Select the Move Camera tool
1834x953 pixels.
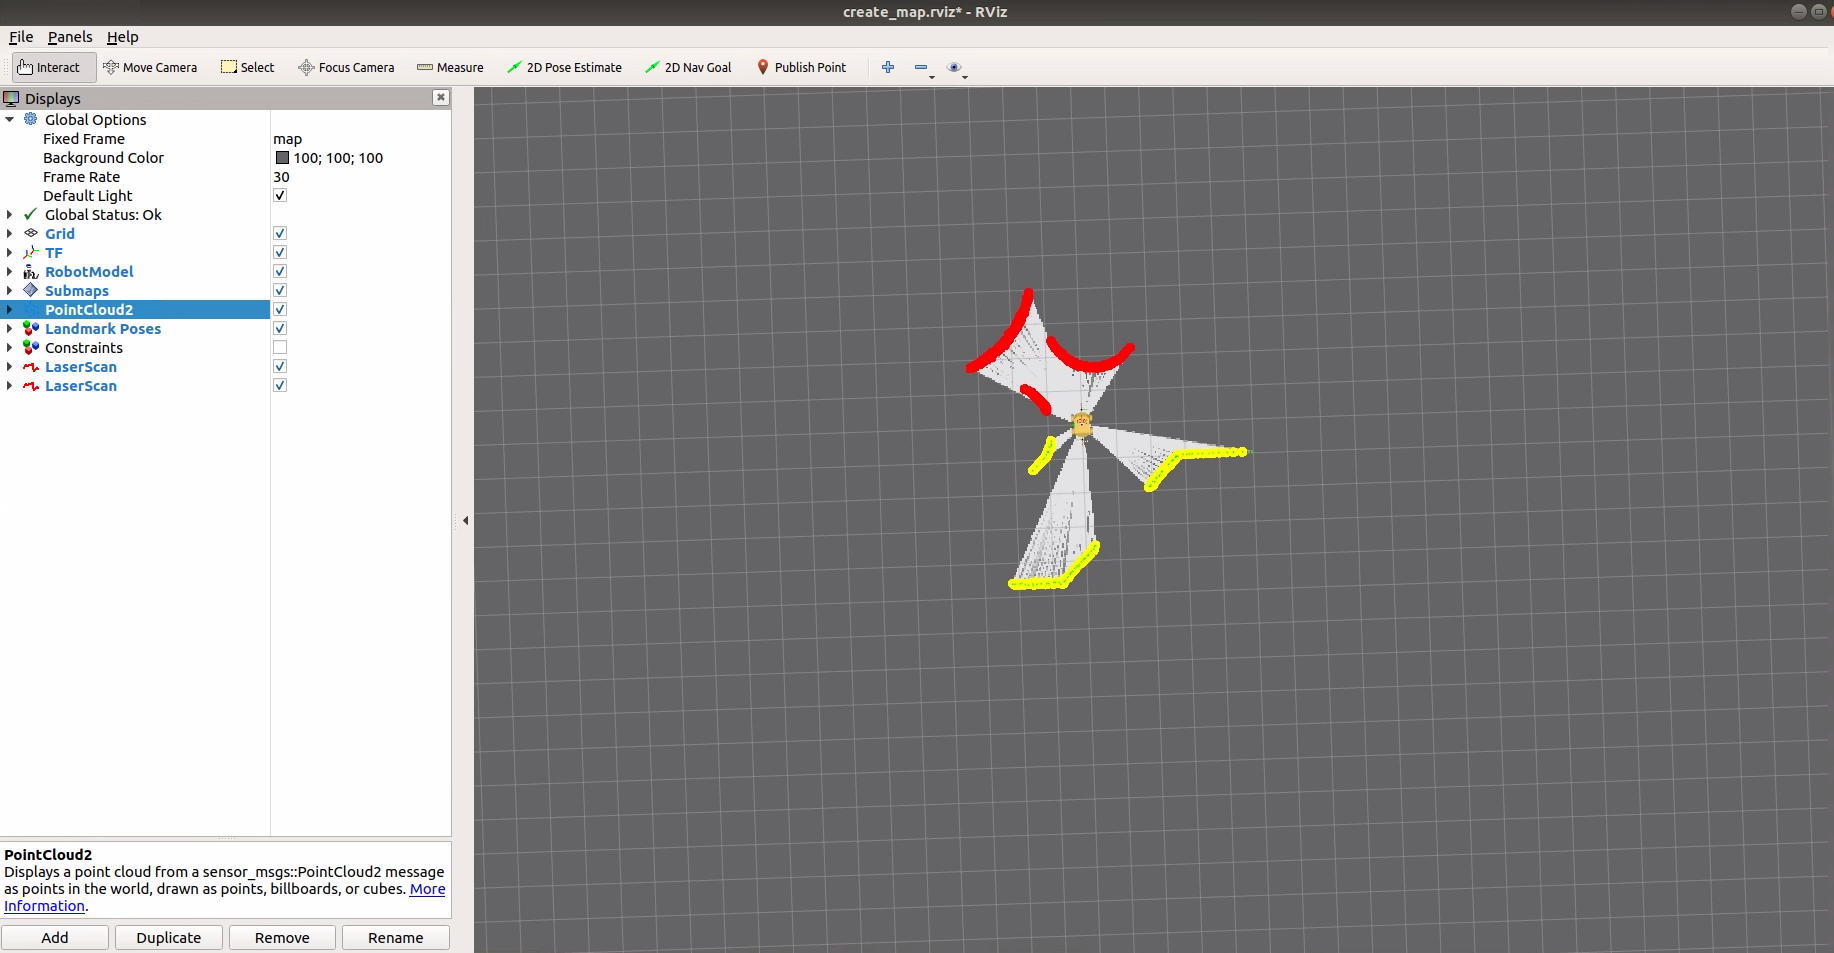click(150, 68)
